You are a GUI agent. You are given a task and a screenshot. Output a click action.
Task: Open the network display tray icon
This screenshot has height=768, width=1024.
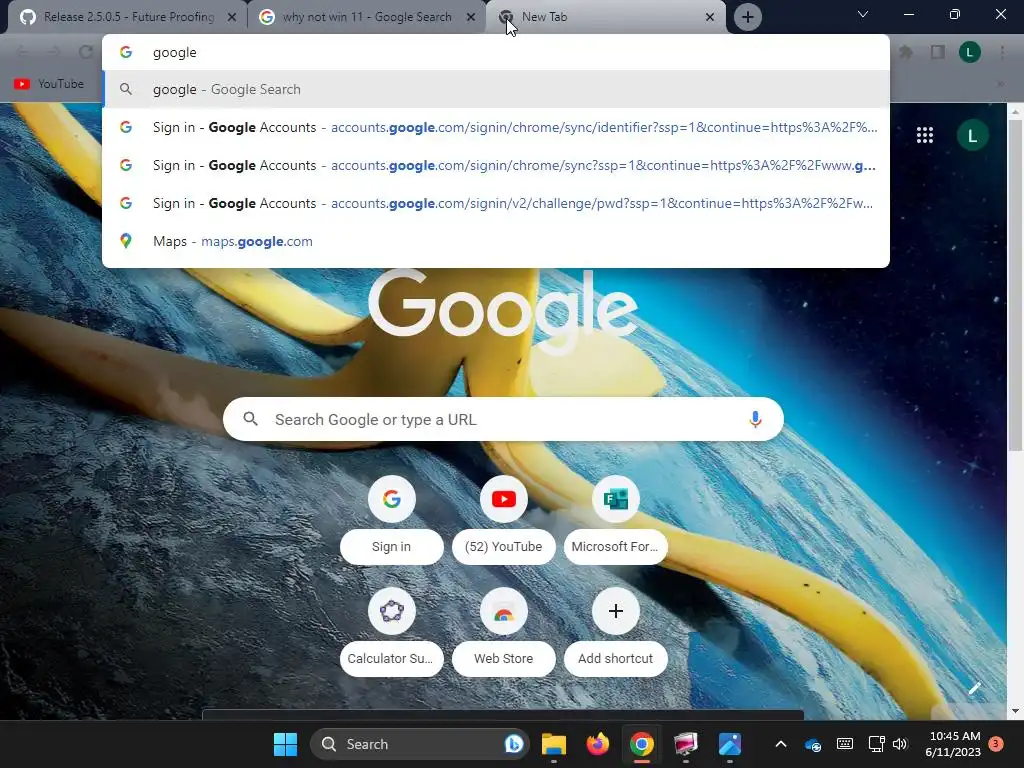(x=876, y=744)
